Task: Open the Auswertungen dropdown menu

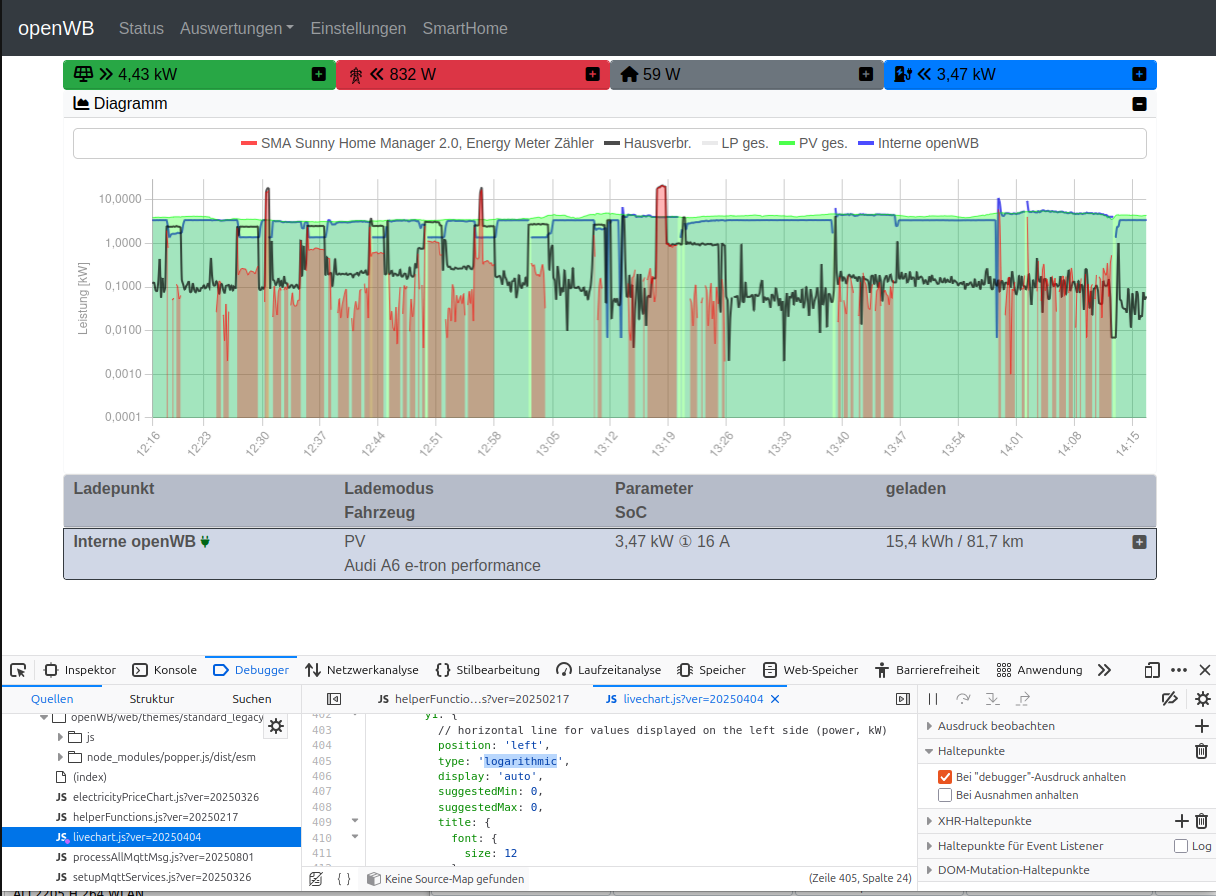Action: click(237, 28)
